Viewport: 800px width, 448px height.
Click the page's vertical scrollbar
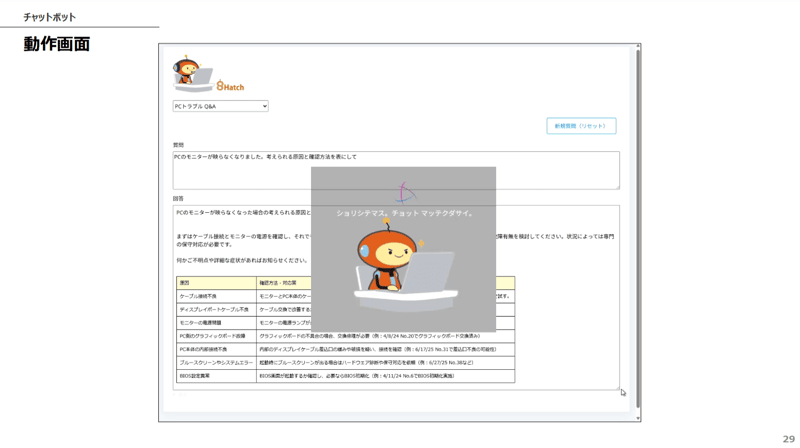coord(638,230)
